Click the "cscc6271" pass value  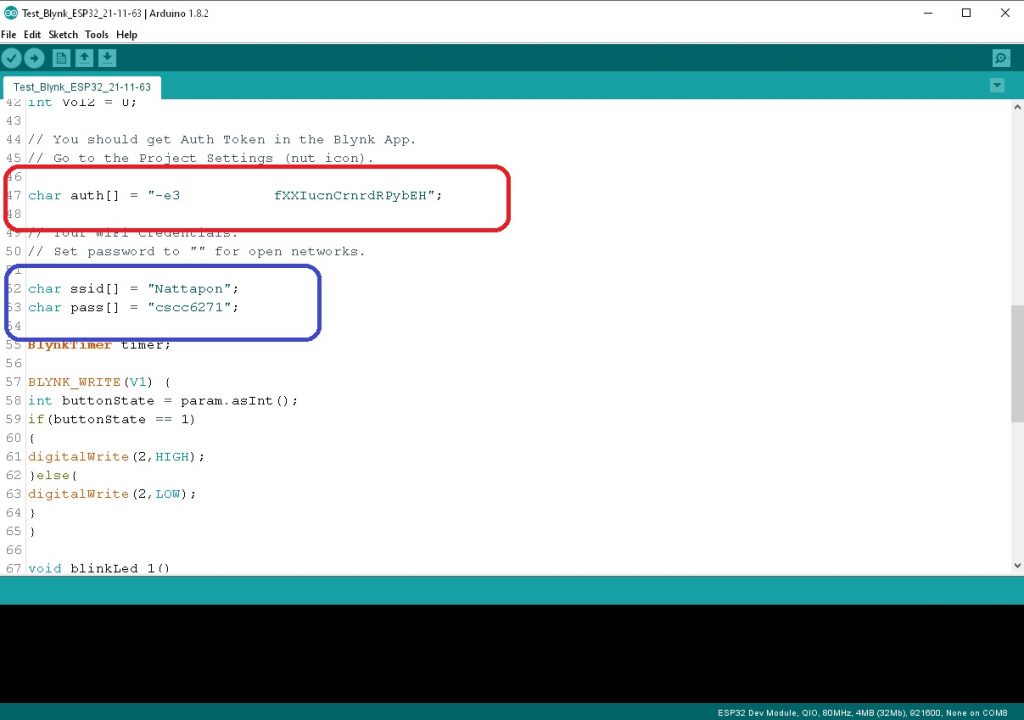(189, 307)
